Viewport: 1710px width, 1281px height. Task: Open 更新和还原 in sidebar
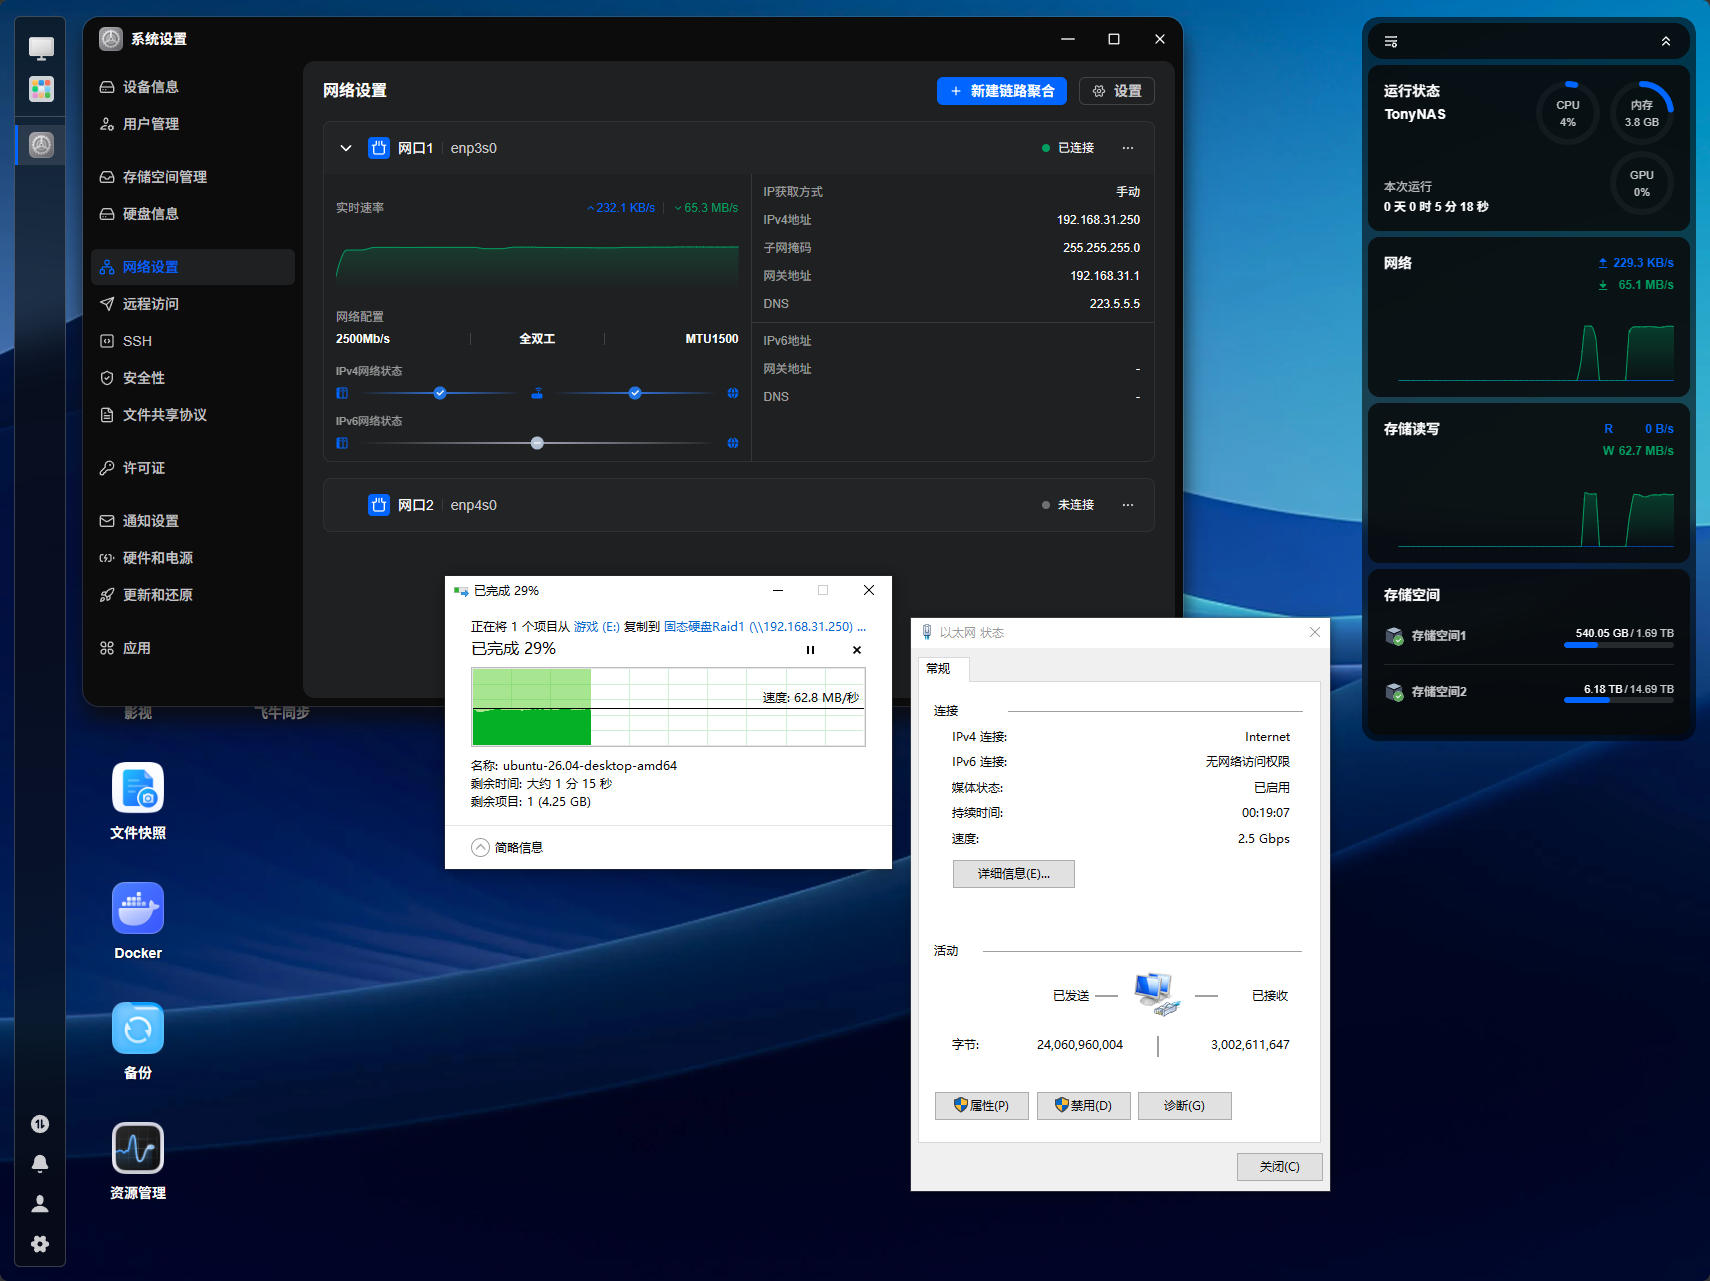192,595
